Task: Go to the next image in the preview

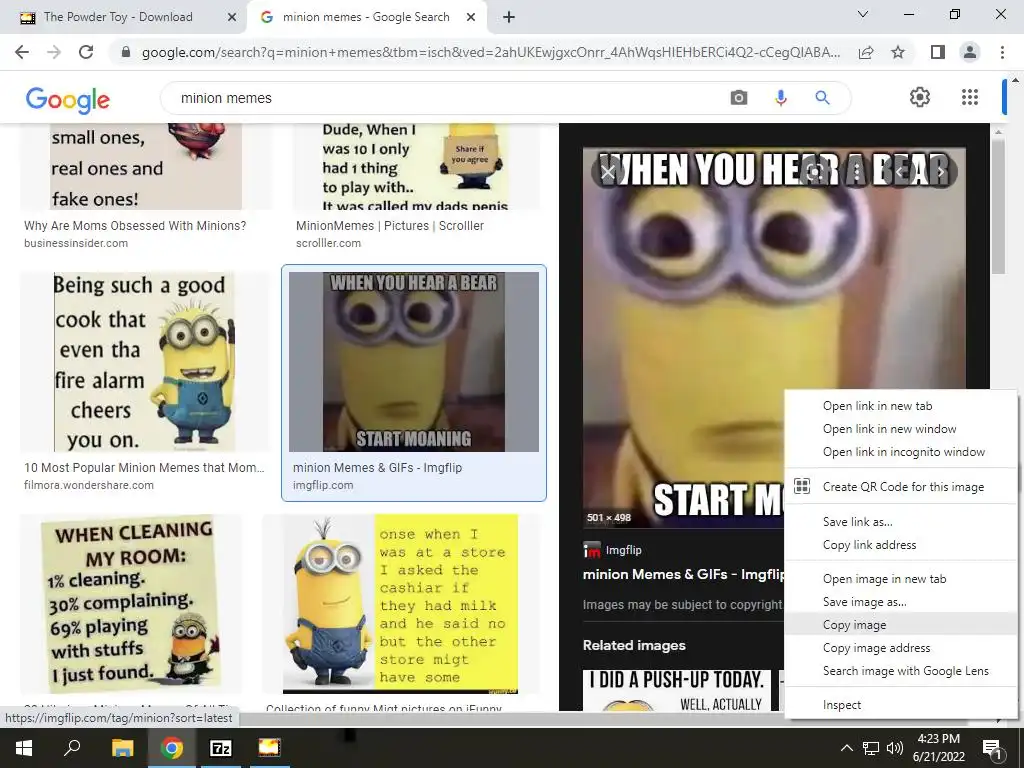Action: coord(940,172)
